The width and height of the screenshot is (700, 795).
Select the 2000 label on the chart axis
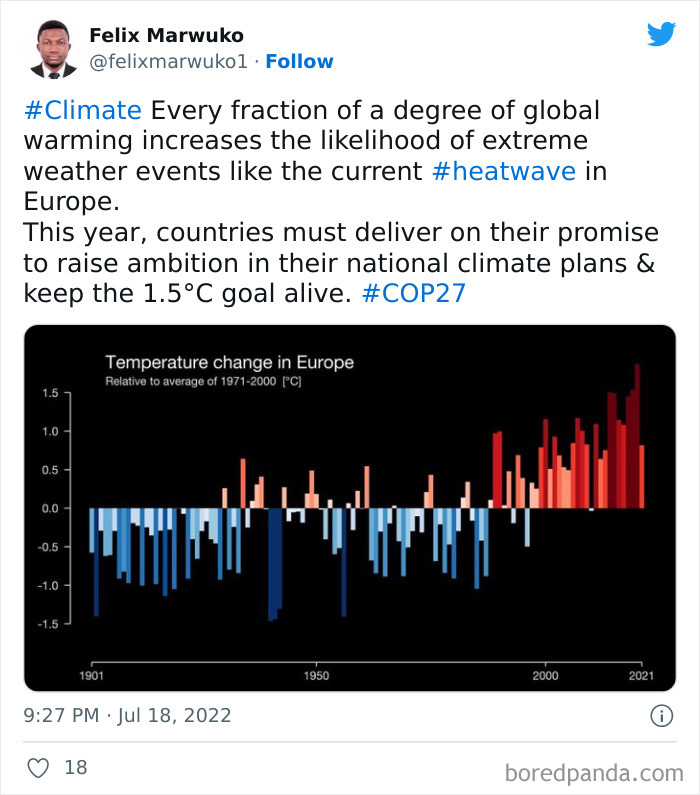(x=545, y=676)
